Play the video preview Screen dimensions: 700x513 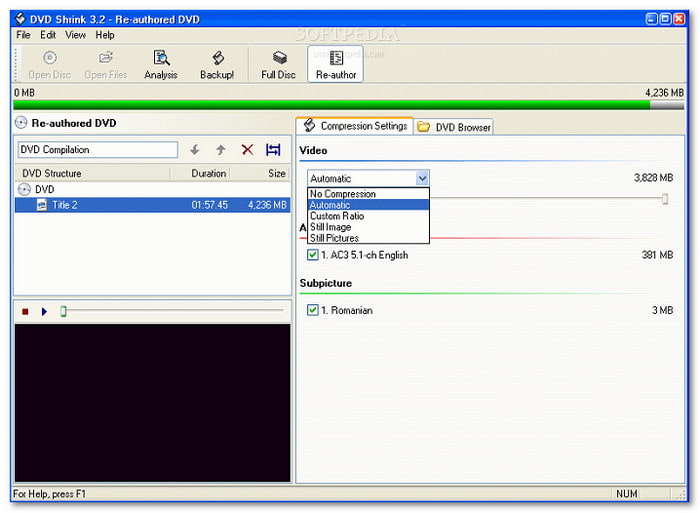click(44, 312)
